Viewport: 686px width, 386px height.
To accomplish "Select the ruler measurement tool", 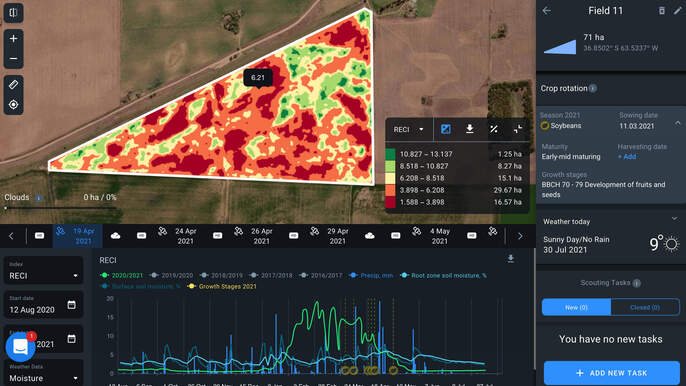I will coord(14,84).
